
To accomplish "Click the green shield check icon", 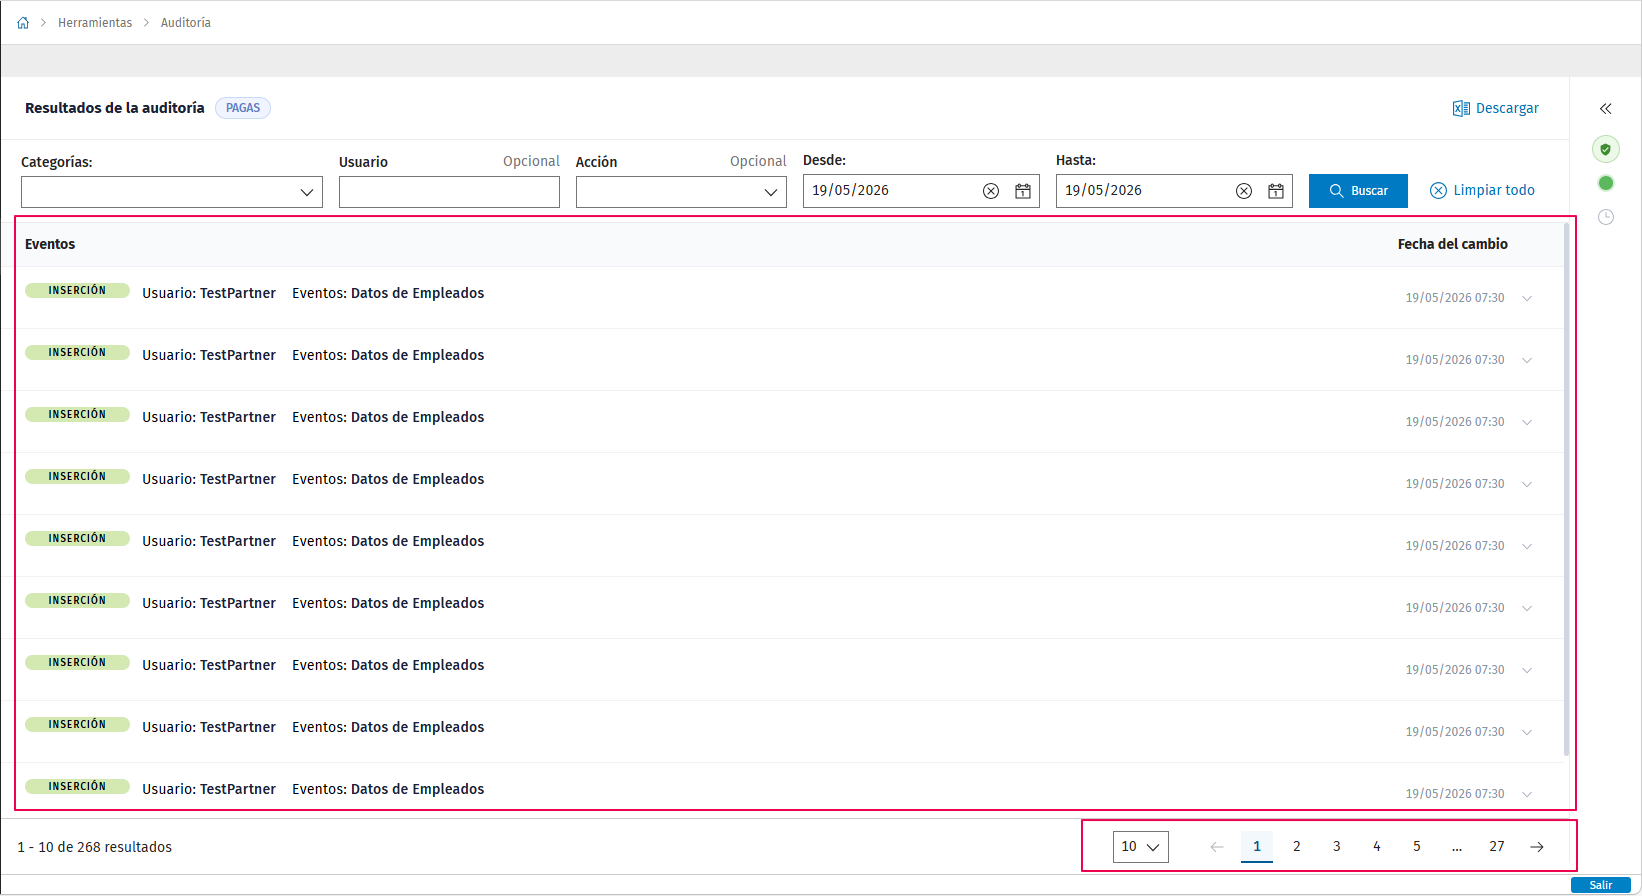I will [1606, 149].
